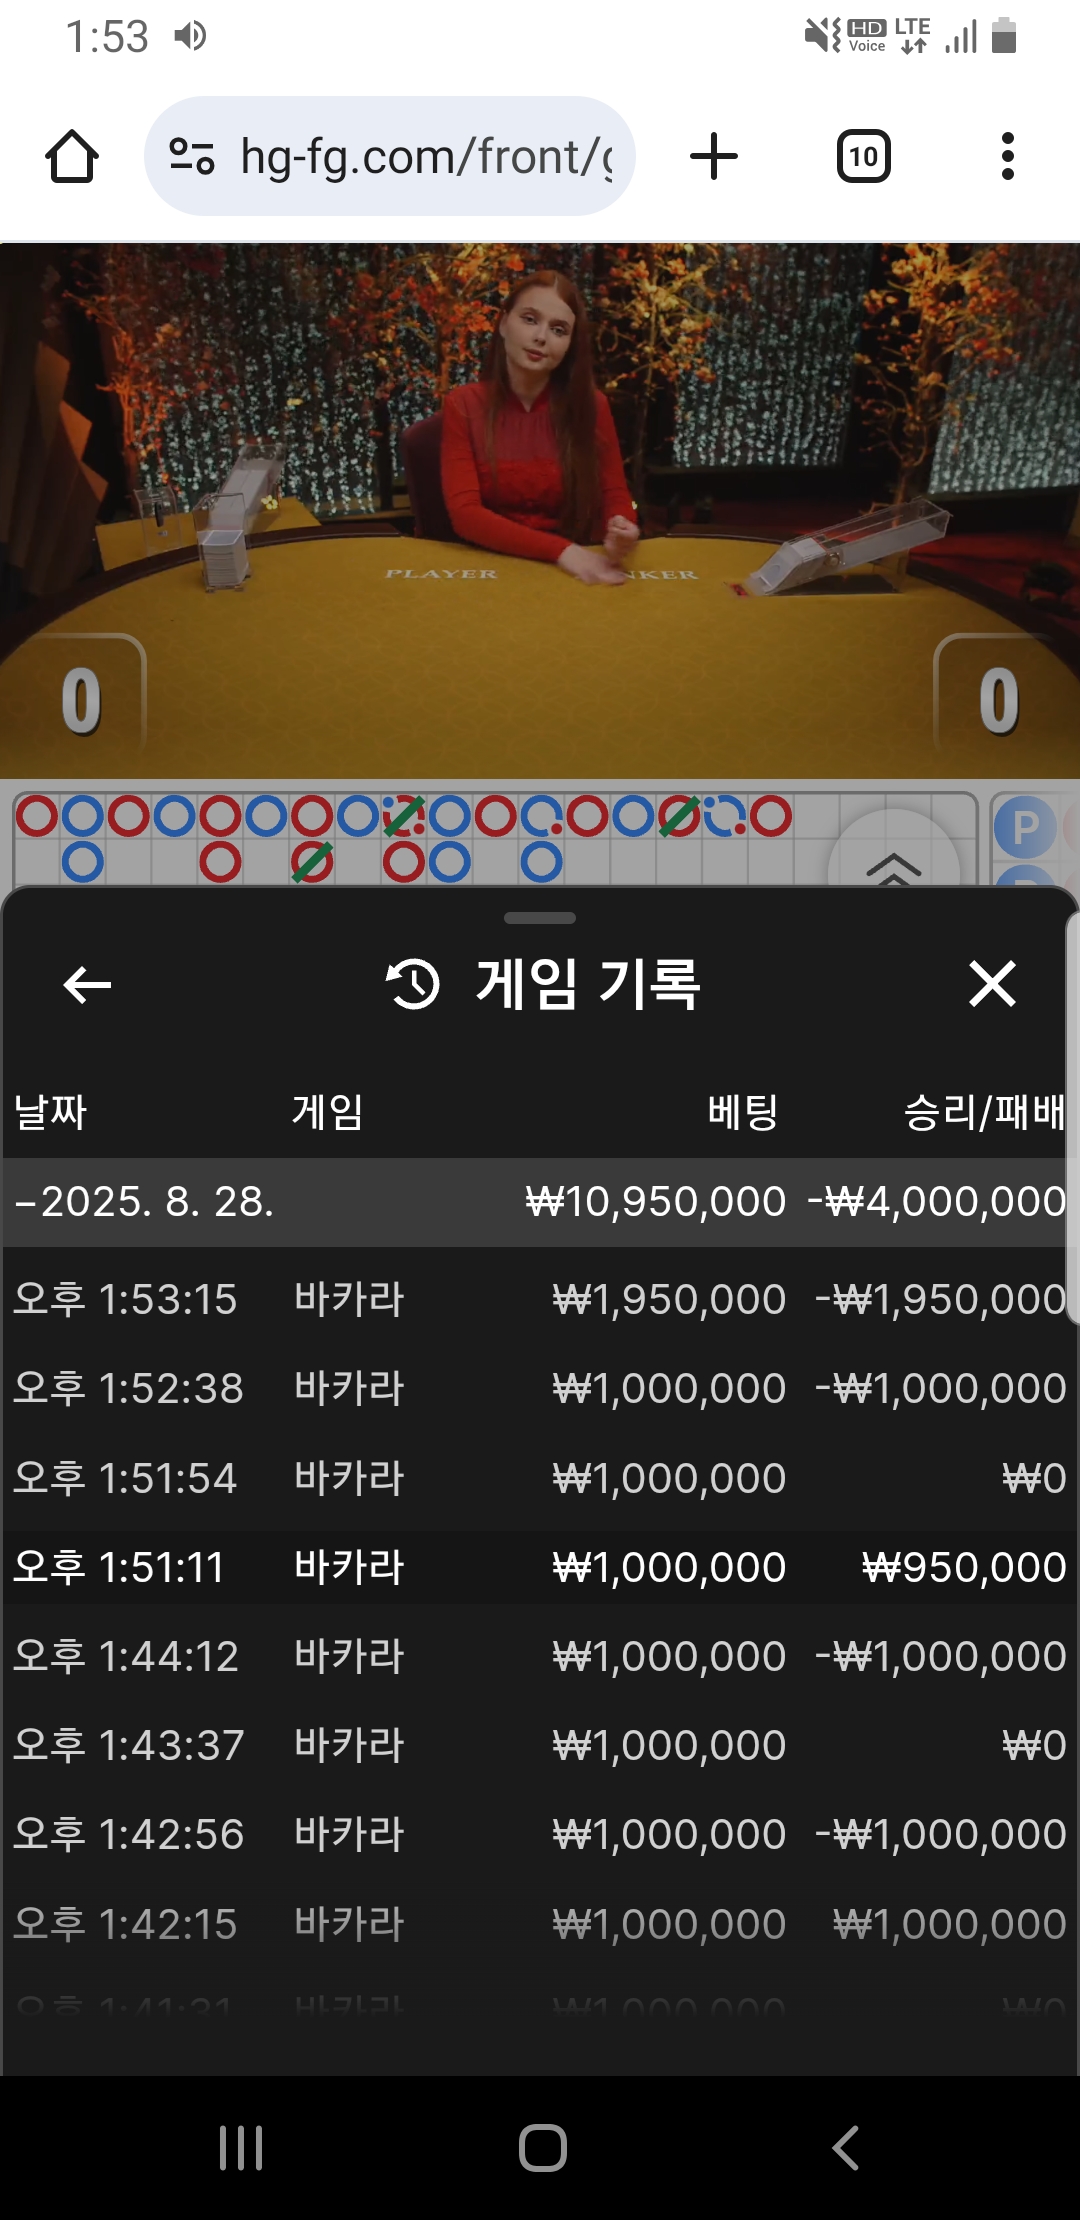Select the 오후 1:53:15 바카라 record
1080x2220 pixels.
coord(538,1300)
